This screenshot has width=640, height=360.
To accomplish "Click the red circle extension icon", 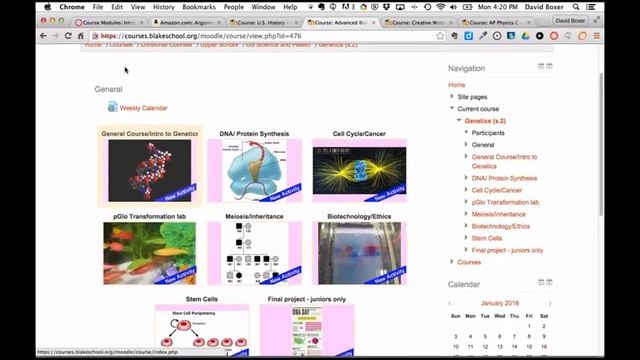I will [554, 36].
